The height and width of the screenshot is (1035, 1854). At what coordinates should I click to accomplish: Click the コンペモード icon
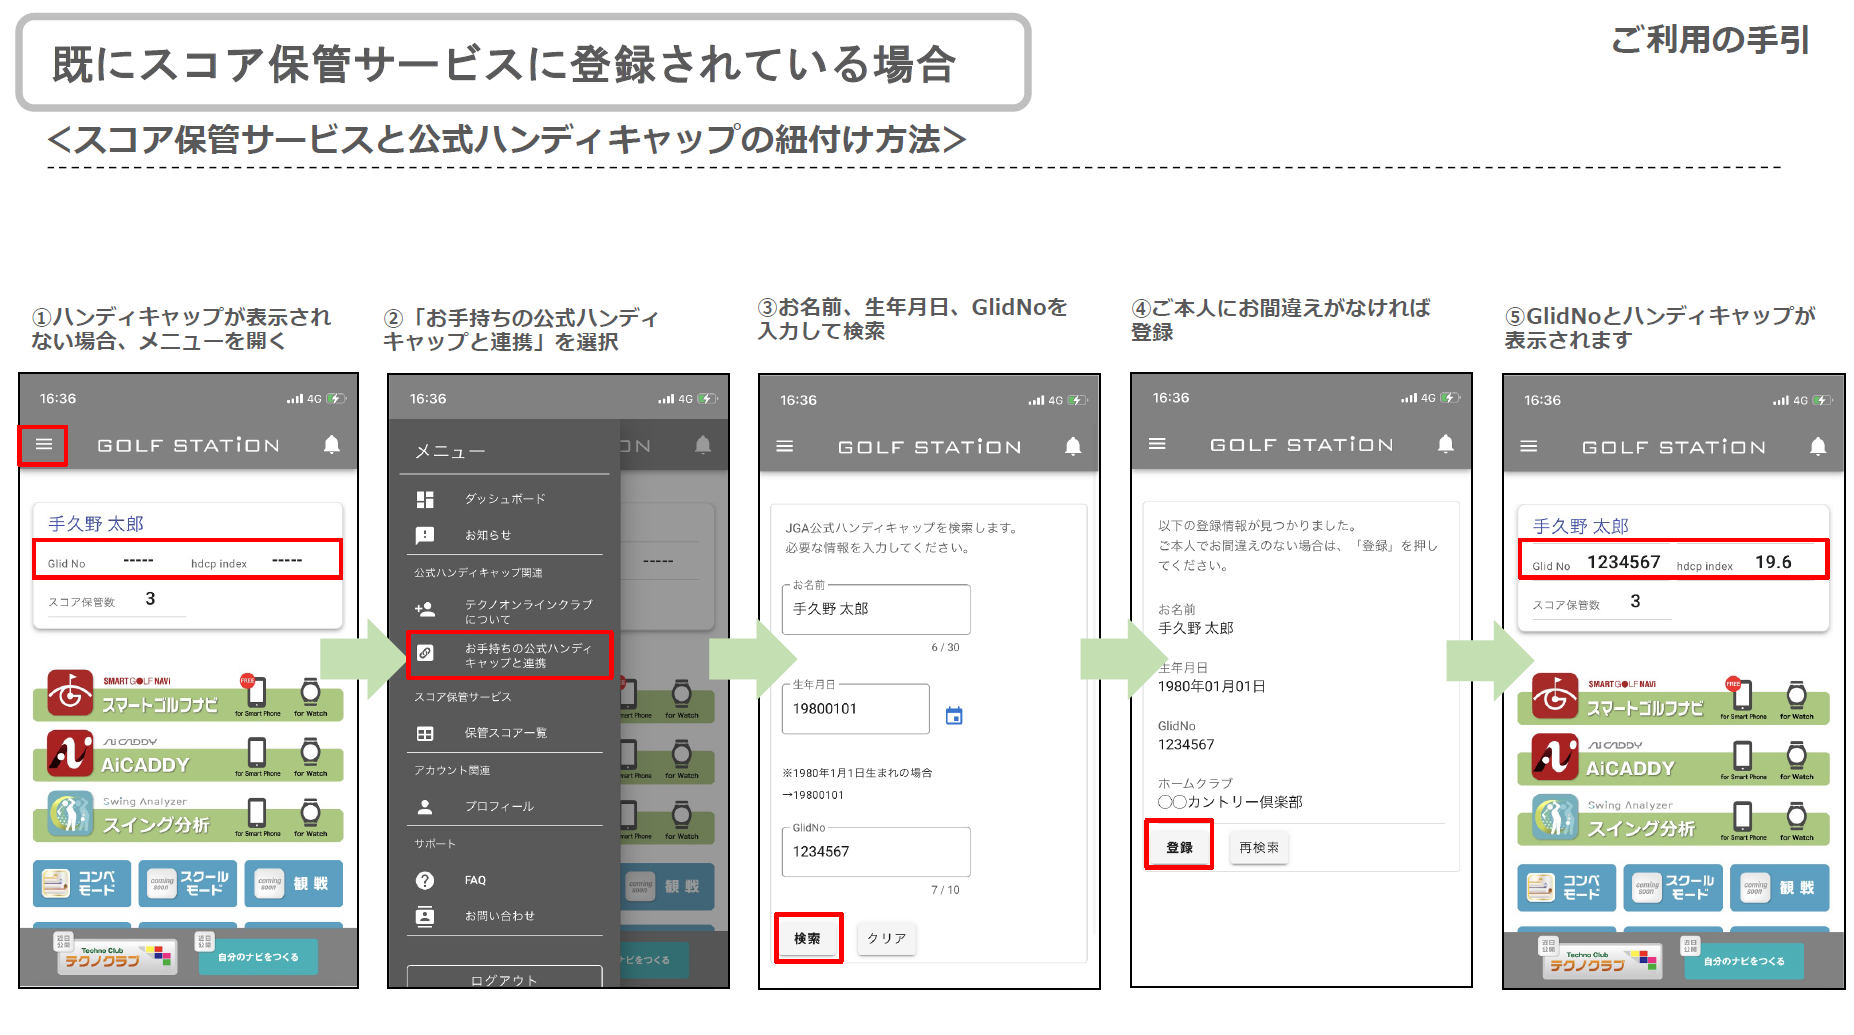(82, 884)
